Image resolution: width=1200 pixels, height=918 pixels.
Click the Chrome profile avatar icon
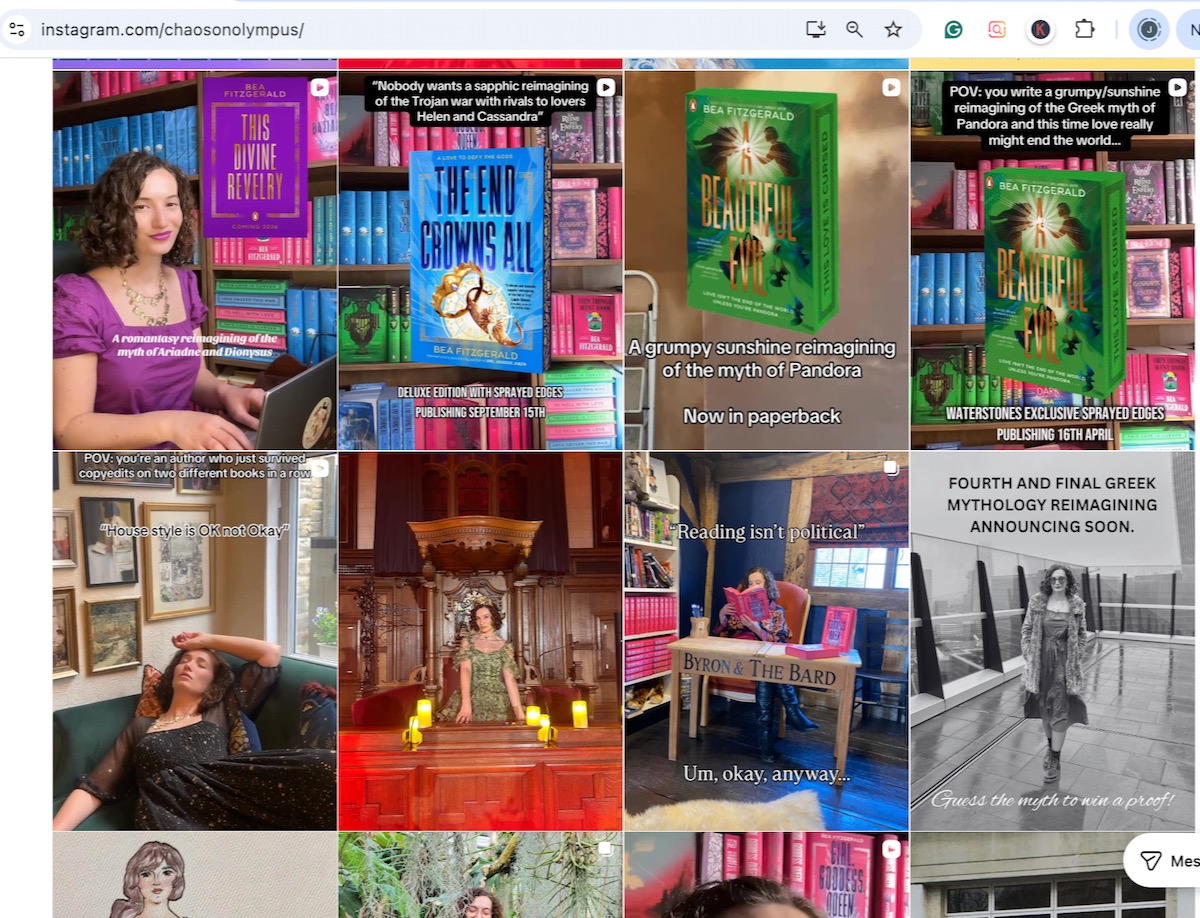(x=1149, y=29)
